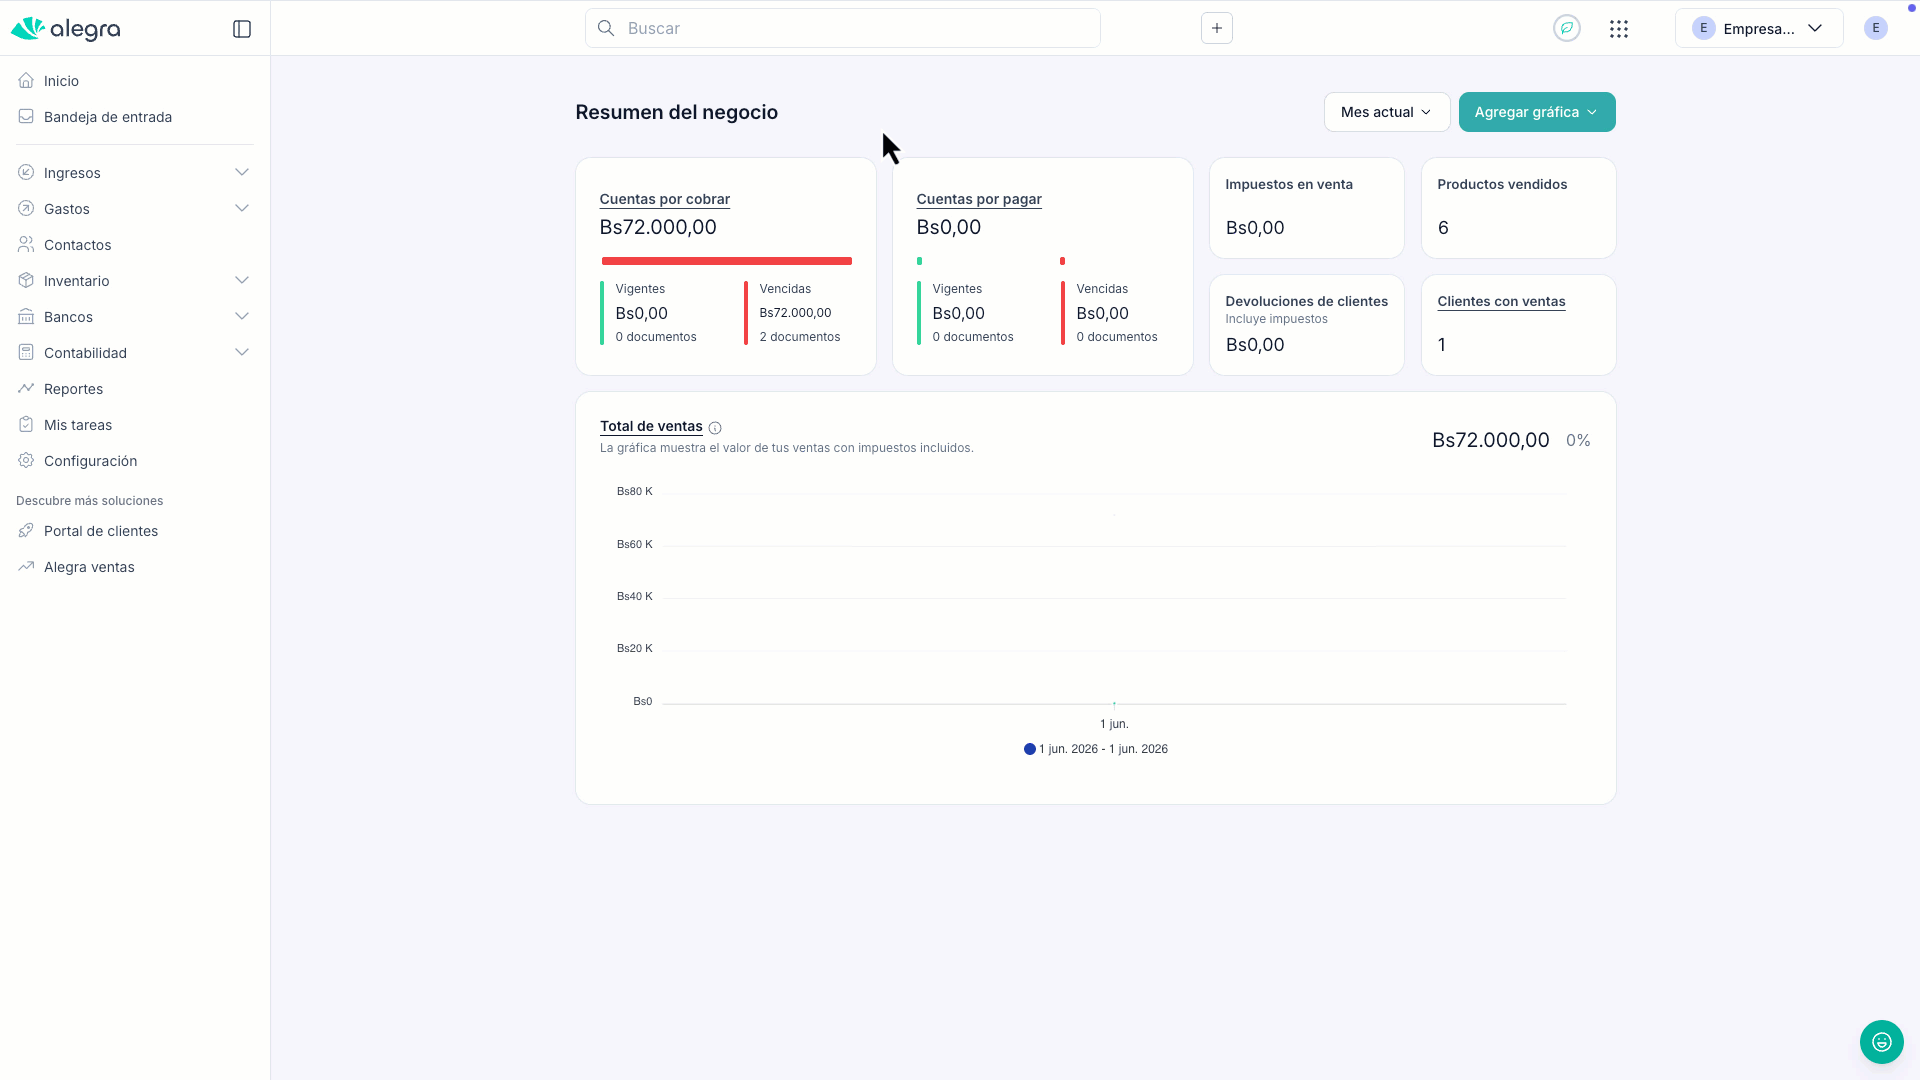This screenshot has width=1920, height=1080.
Task: Click the Alegra logo
Action: pyautogui.click(x=66, y=29)
